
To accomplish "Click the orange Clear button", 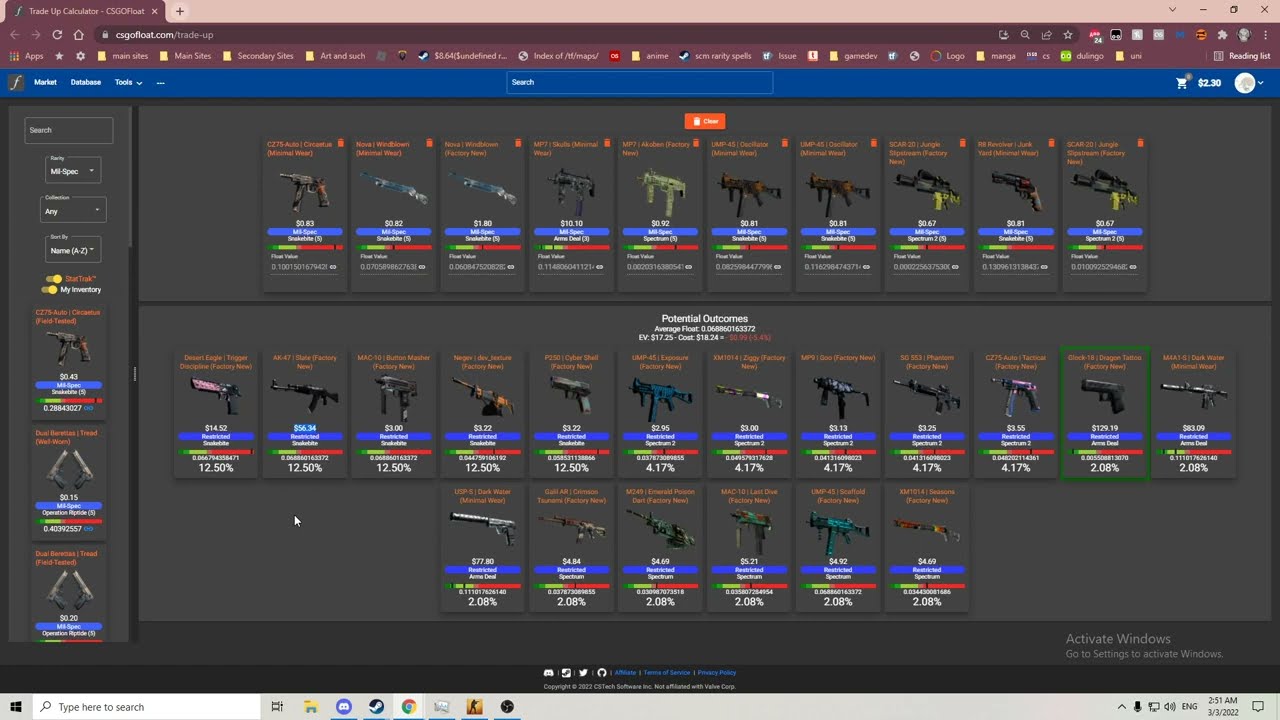I will click(x=705, y=121).
